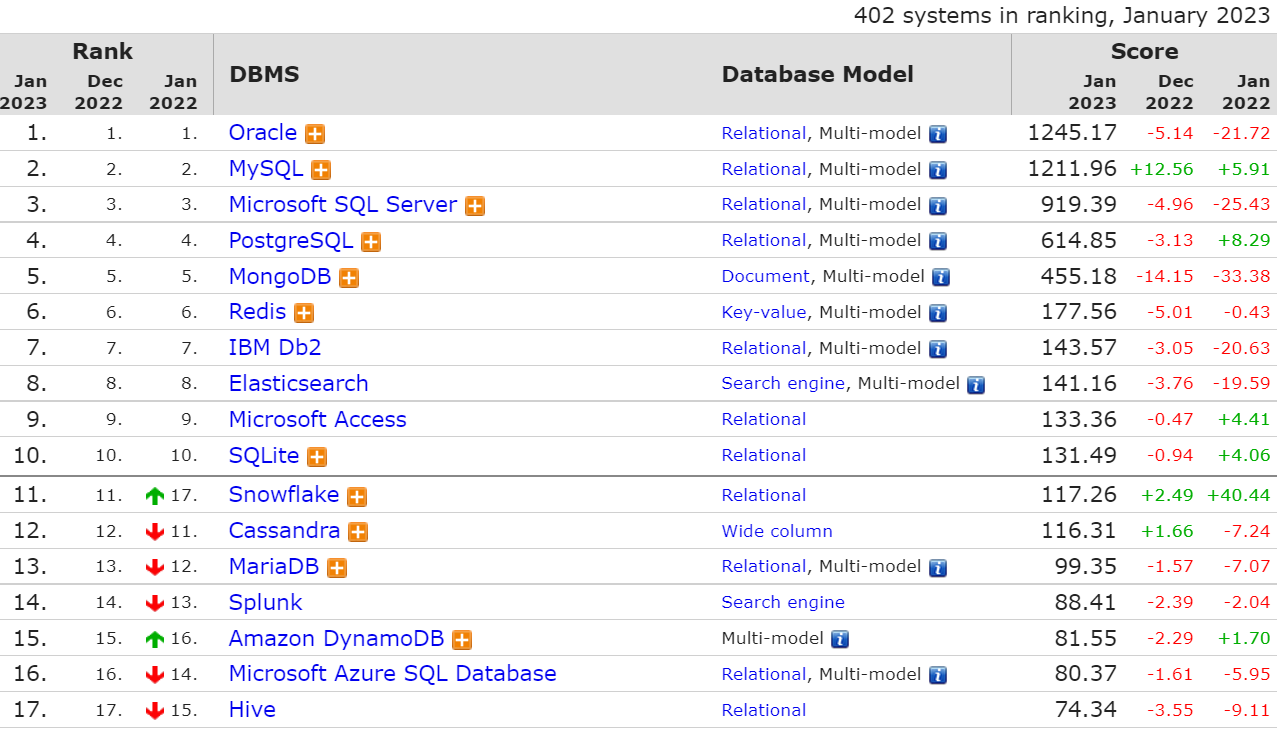Screen dimensions: 1283x731
Task: Click the plus icon next to SQLite
Action: pos(317,457)
